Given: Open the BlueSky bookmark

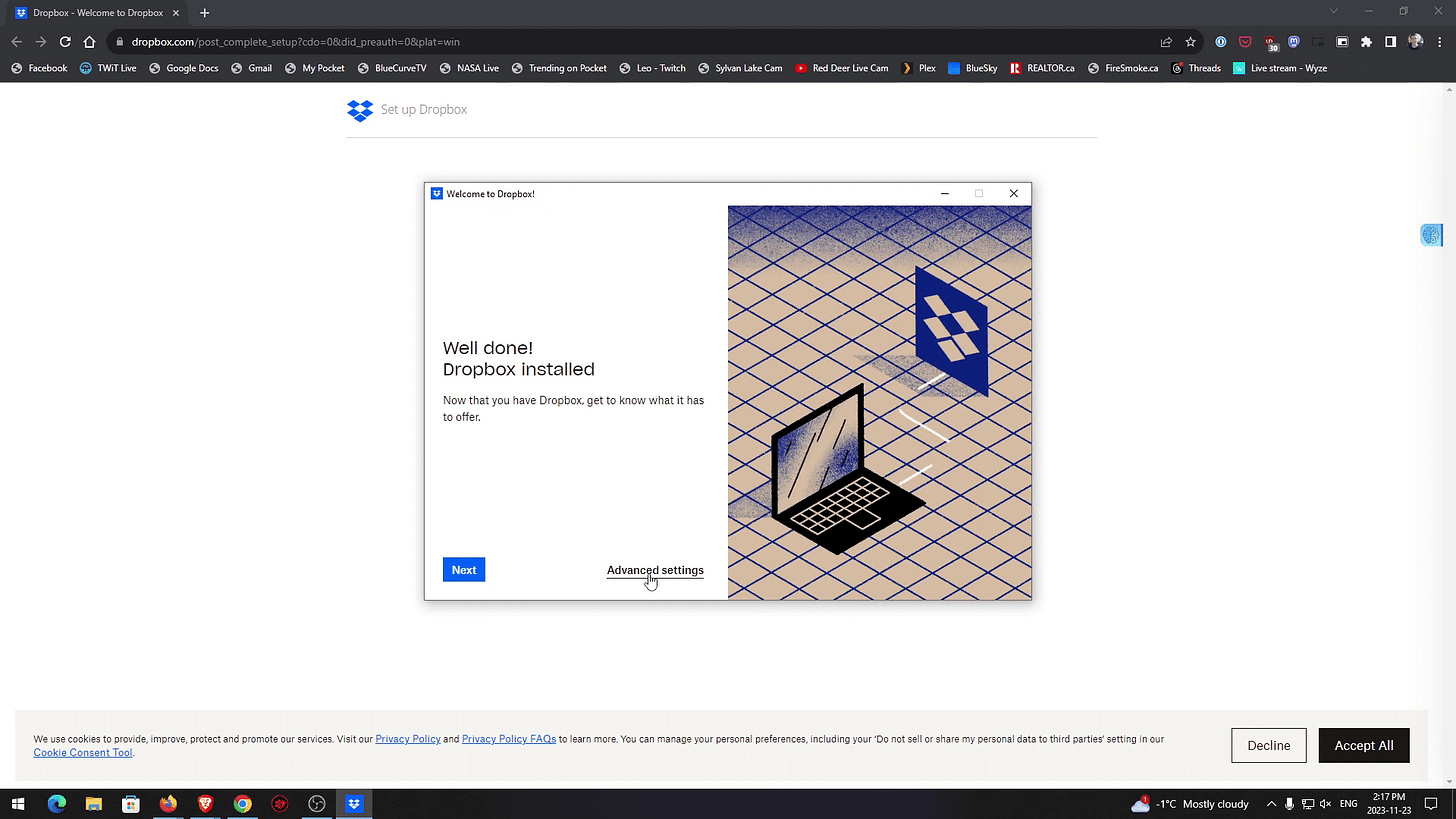Looking at the screenshot, I should tap(972, 68).
